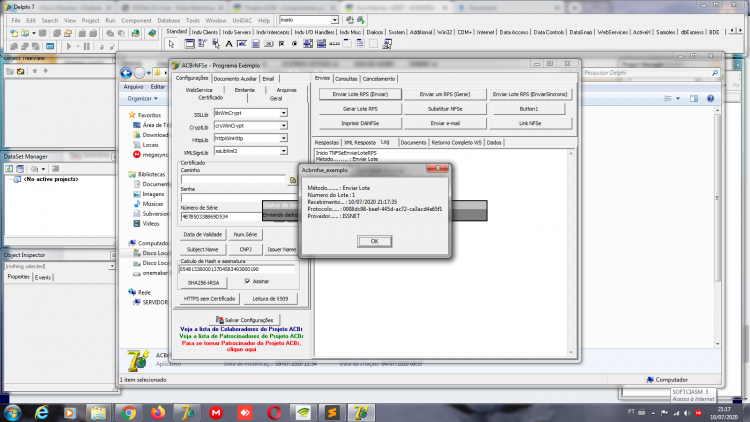Confirm the Acbrnfse_exemplo dialog with OK

(x=375, y=241)
